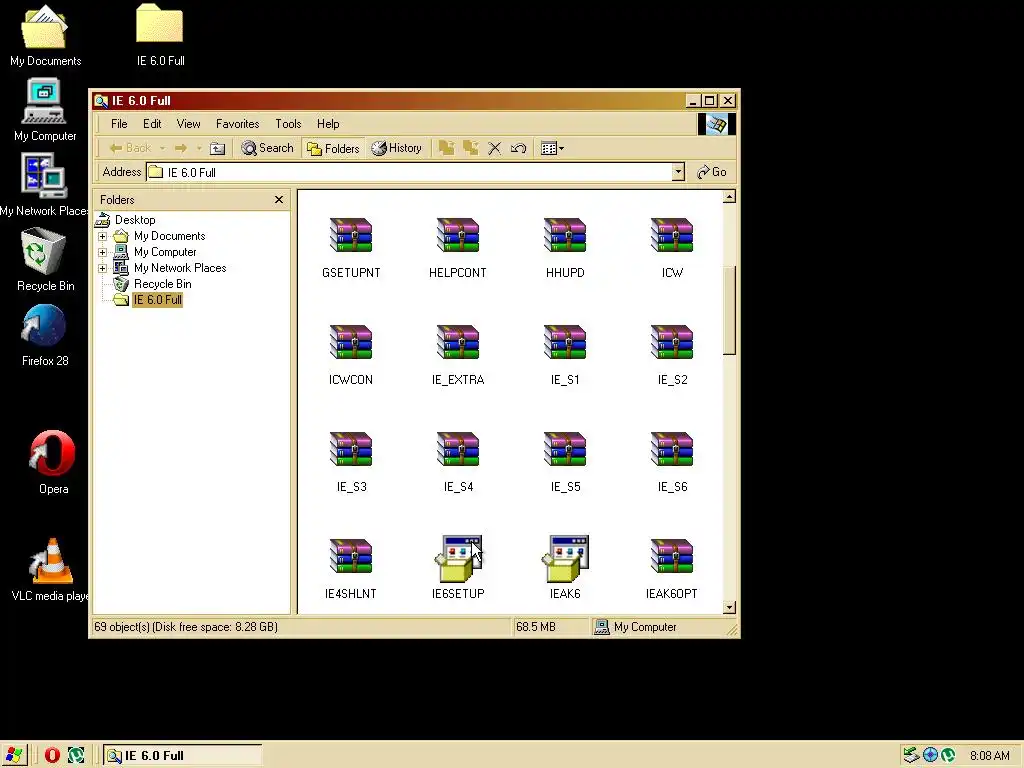
Task: Open the Help menu
Action: point(328,123)
